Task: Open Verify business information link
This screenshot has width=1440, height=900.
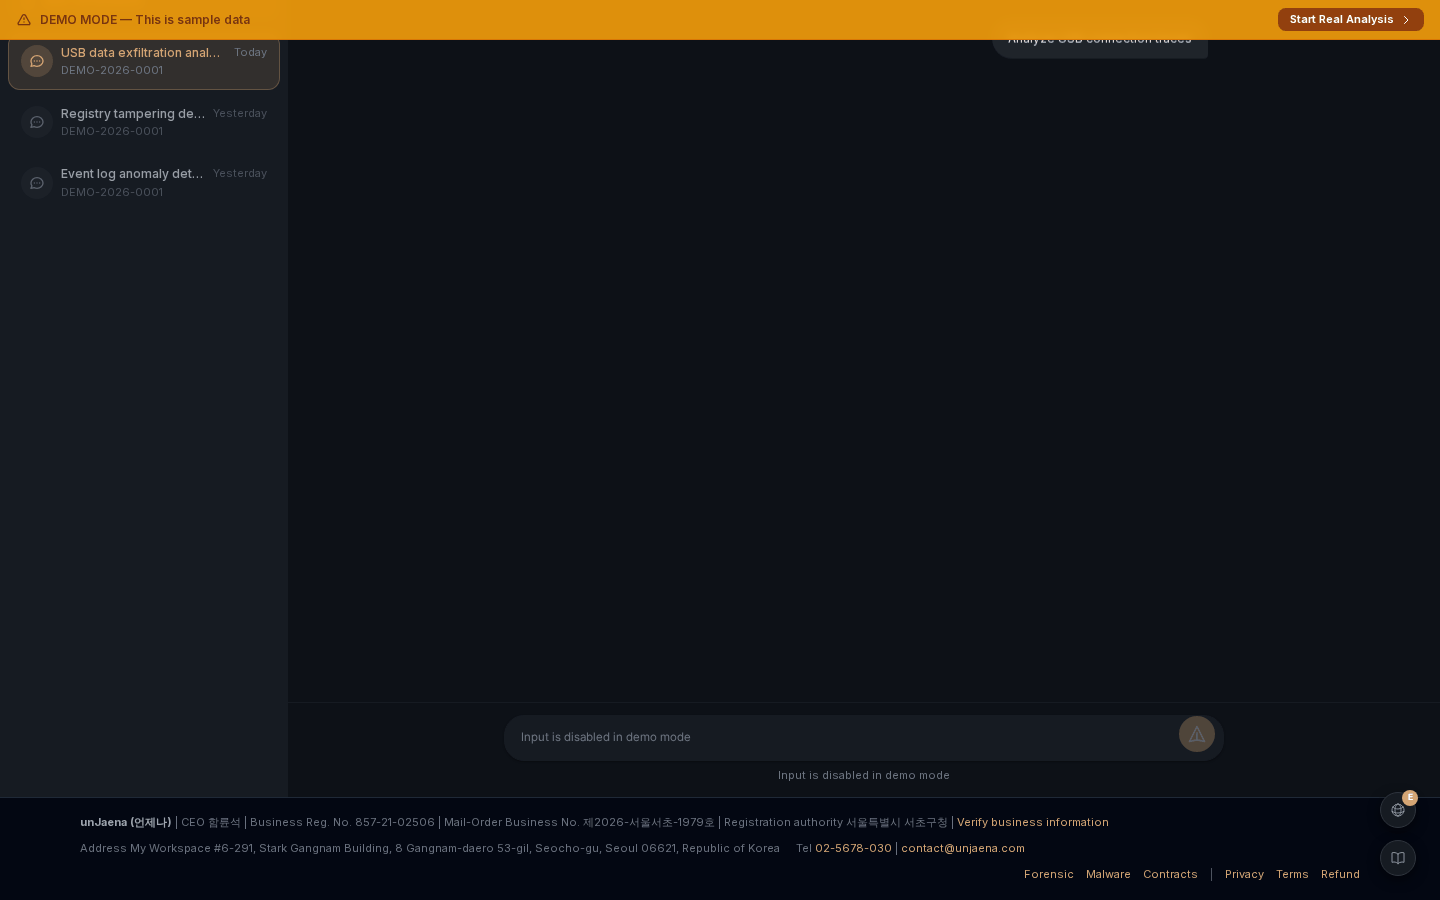Action: click(1033, 822)
